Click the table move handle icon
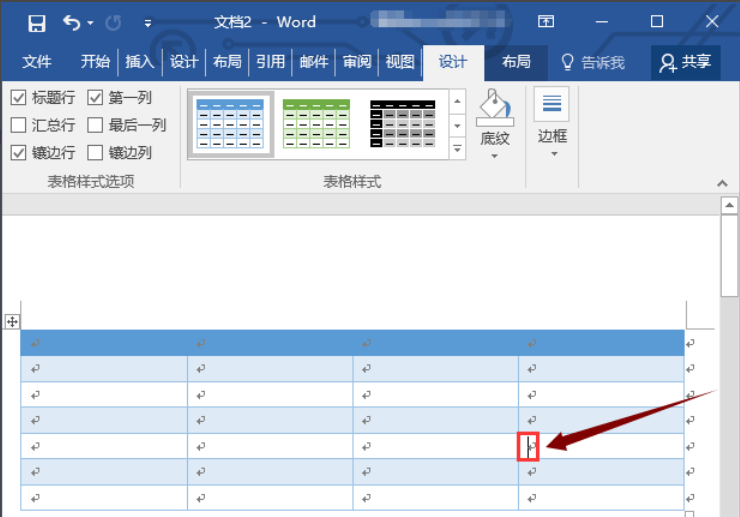Image resolution: width=740 pixels, height=517 pixels. tap(12, 322)
